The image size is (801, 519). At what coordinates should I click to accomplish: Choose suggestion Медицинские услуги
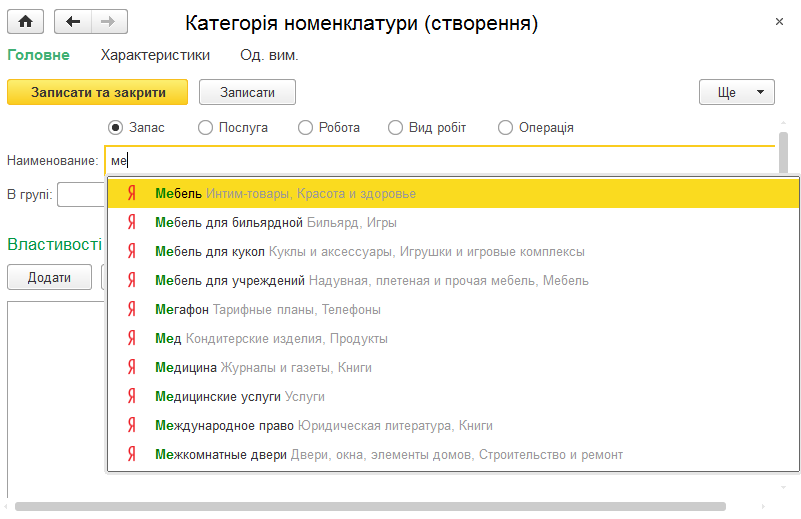coord(453,396)
